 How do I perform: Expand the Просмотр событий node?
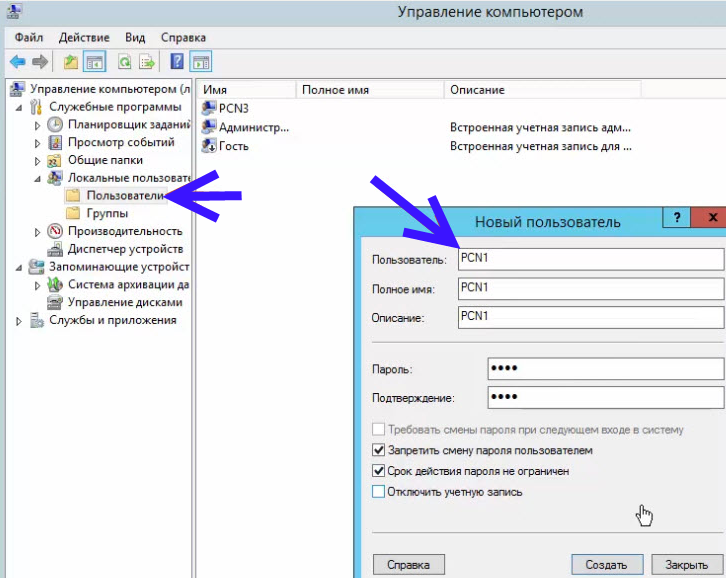coord(38,143)
